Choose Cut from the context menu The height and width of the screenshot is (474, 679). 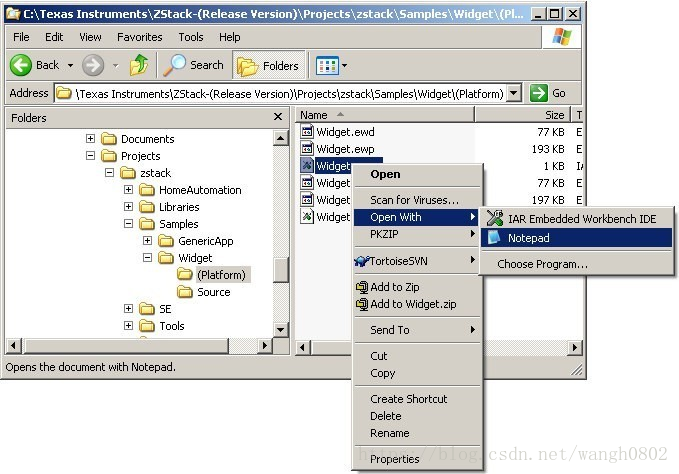coord(418,356)
